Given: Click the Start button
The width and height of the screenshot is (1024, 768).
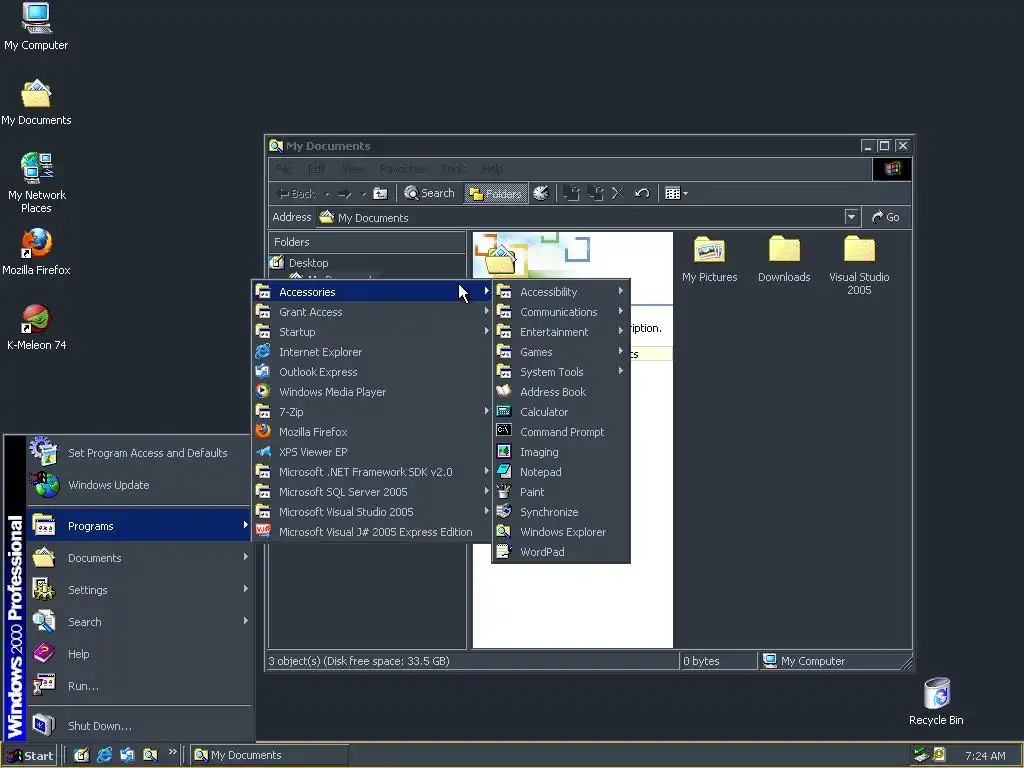Looking at the screenshot, I should pyautogui.click(x=29, y=756).
